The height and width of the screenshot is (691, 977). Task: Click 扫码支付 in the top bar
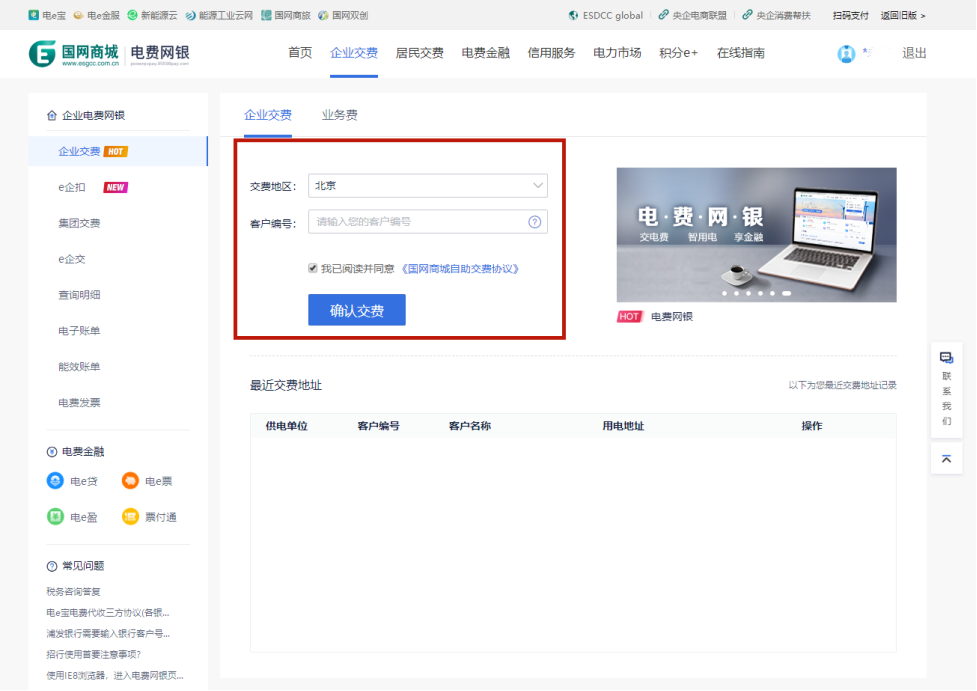click(851, 16)
